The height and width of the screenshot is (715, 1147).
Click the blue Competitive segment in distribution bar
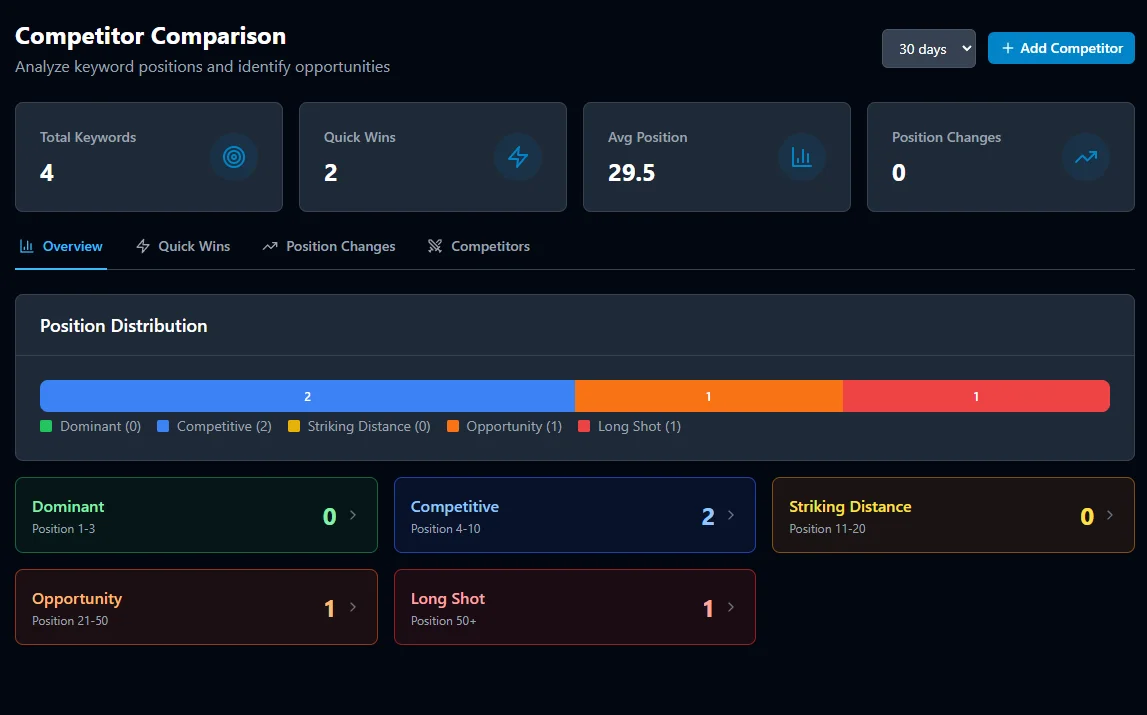pos(307,396)
